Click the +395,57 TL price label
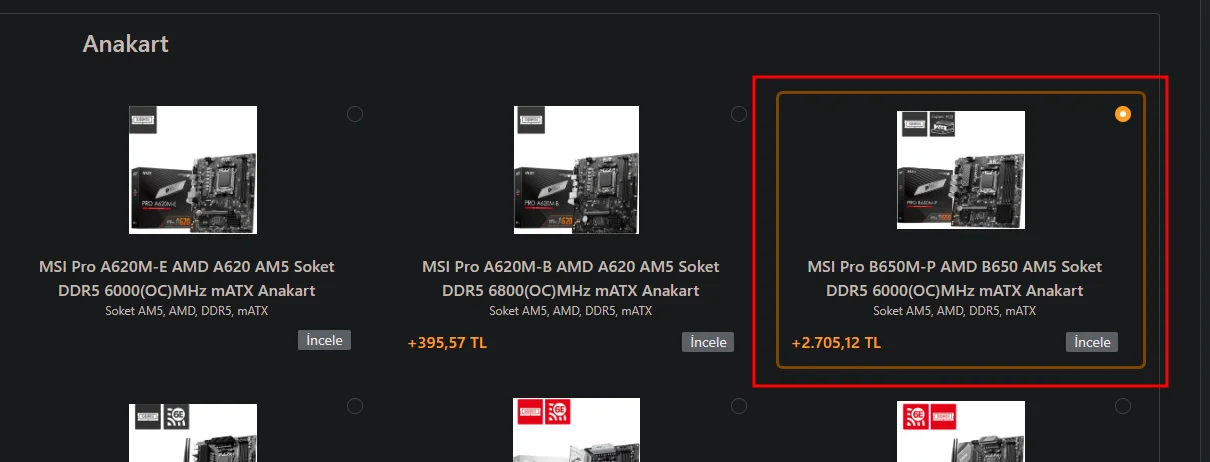Screen dimensions: 1210x462 click(x=447, y=343)
